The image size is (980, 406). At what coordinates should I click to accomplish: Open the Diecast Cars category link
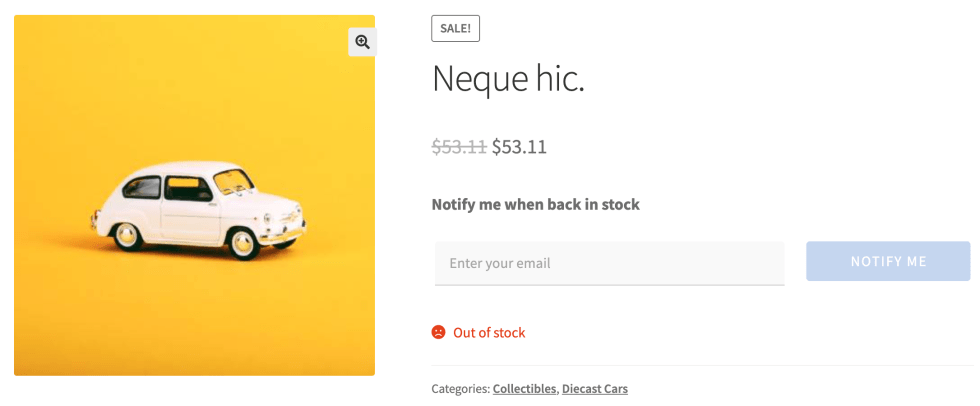click(x=594, y=388)
